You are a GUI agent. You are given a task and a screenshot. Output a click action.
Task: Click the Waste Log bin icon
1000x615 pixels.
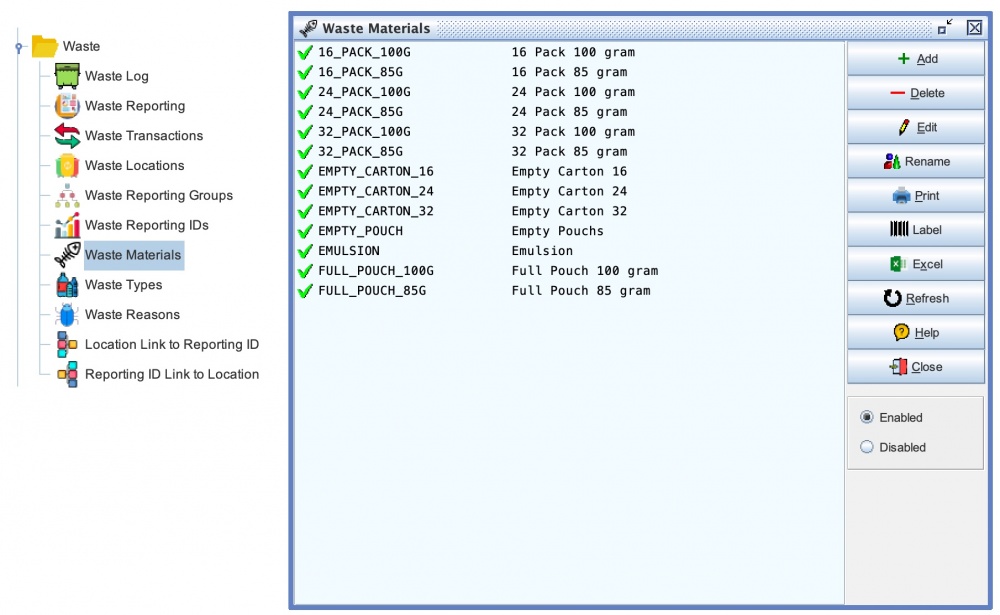pyautogui.click(x=67, y=76)
